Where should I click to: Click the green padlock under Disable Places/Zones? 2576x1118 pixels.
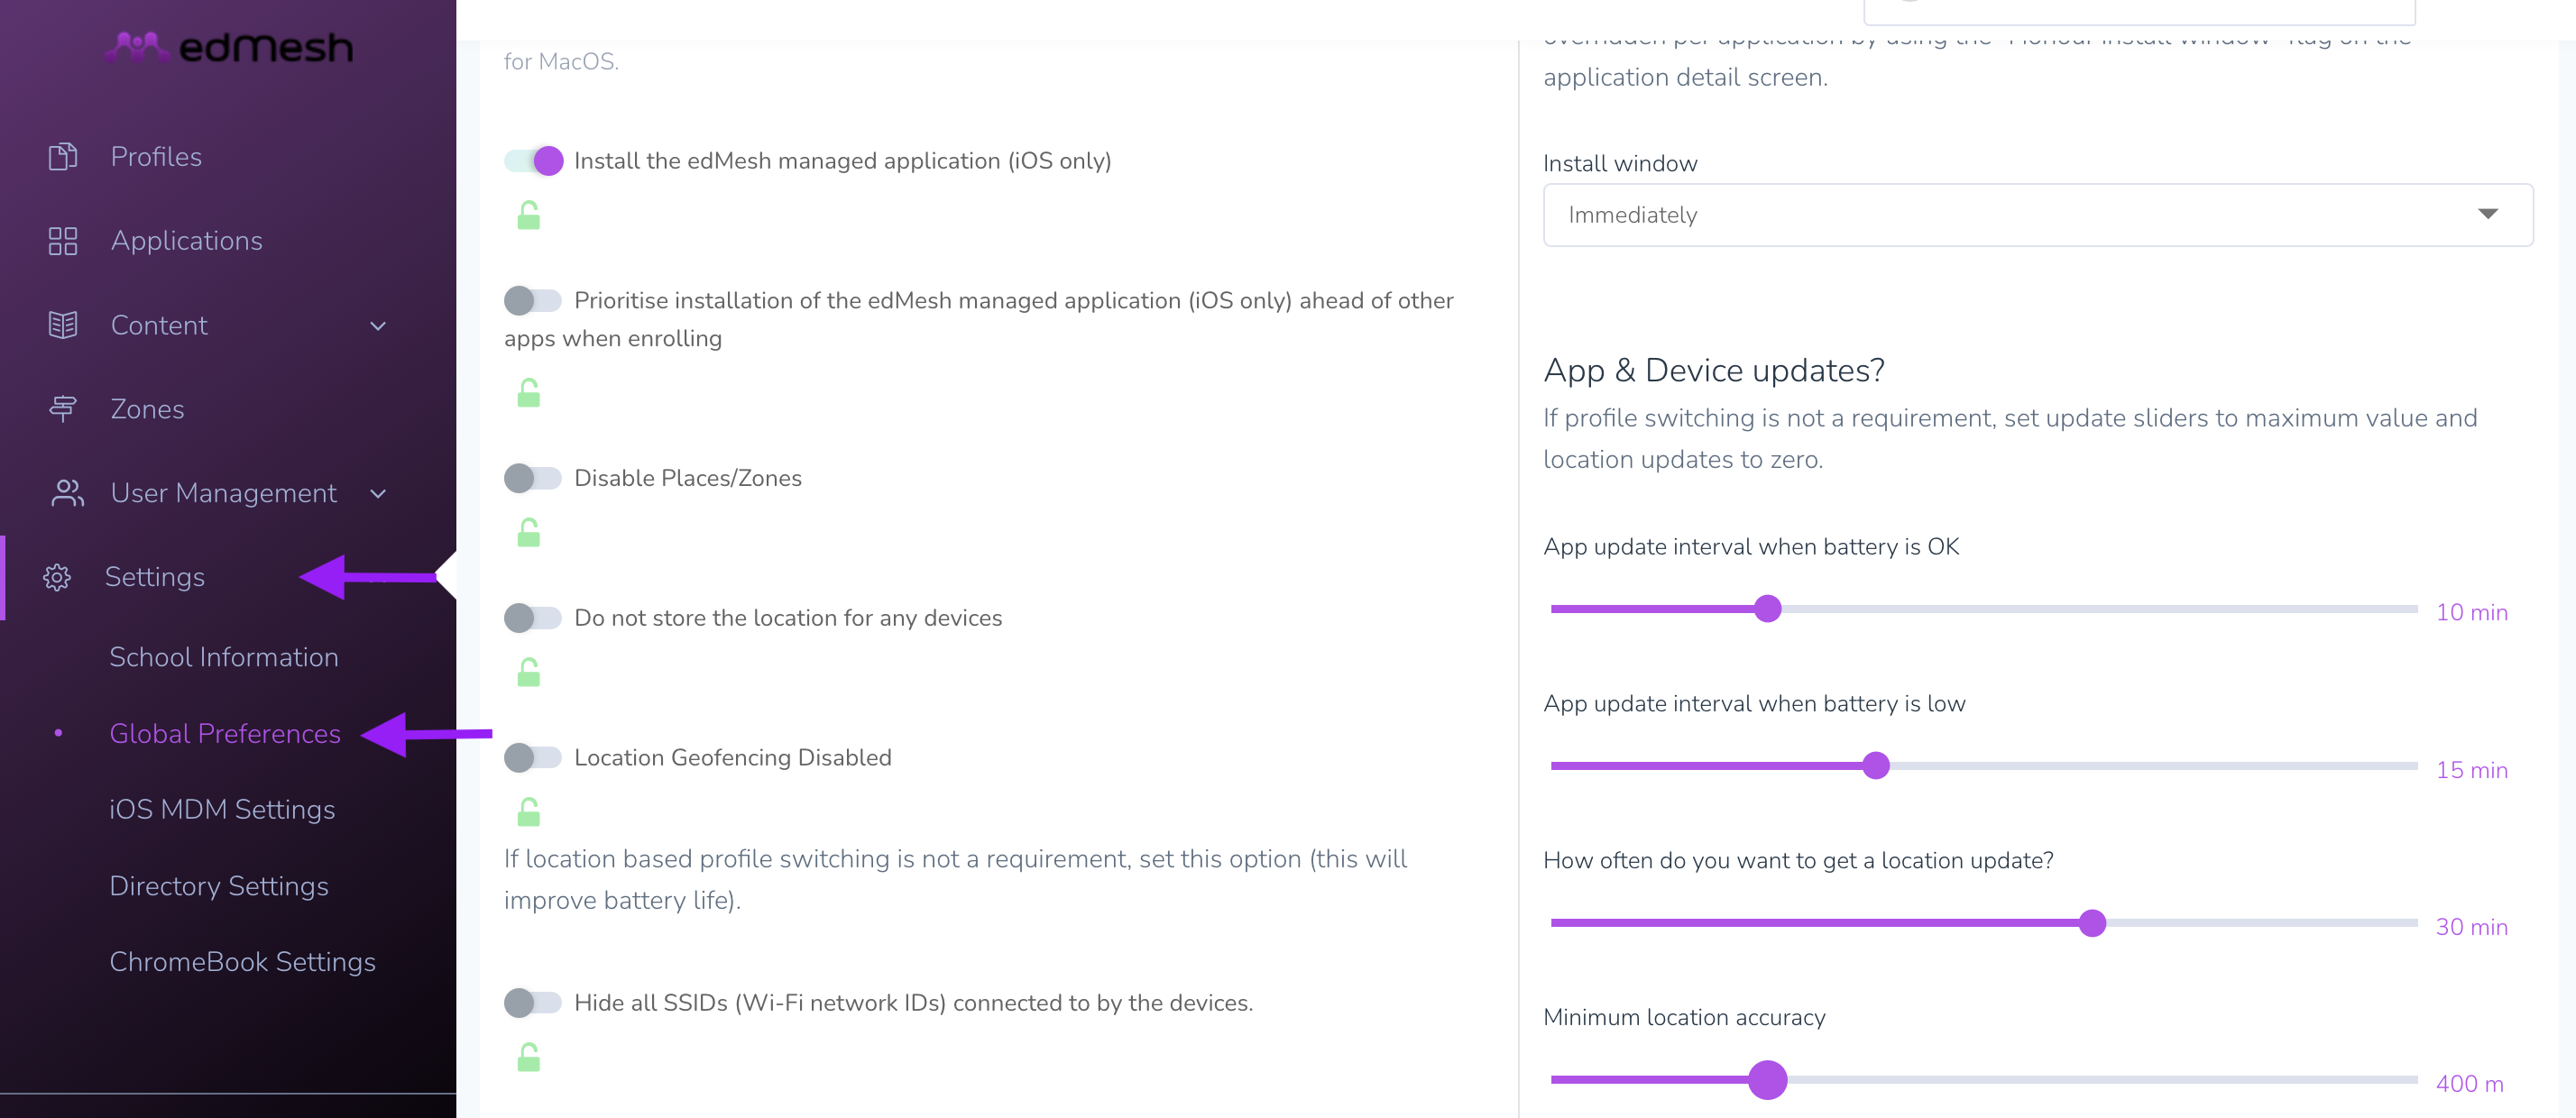pyautogui.click(x=529, y=533)
